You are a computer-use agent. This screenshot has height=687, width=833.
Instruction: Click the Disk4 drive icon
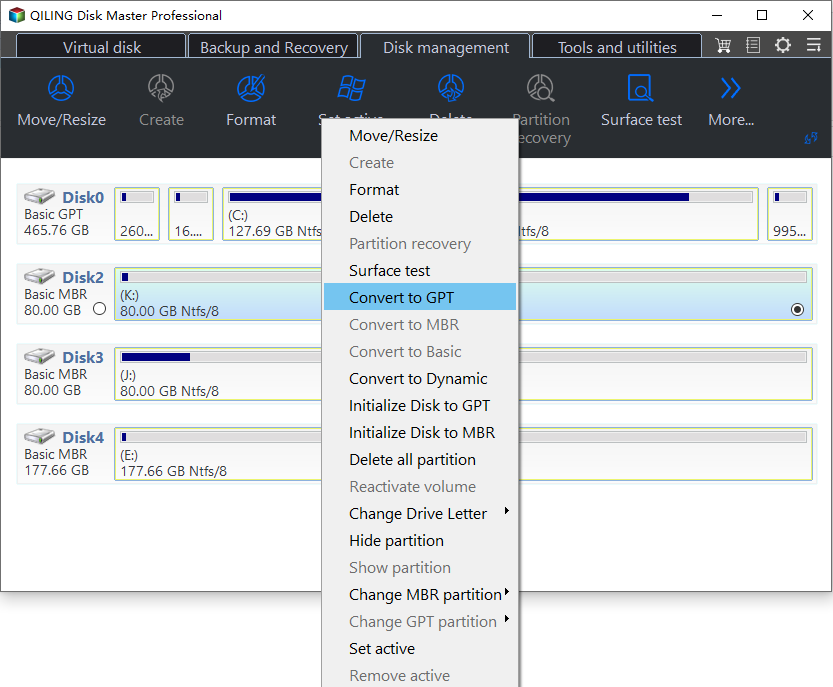coord(39,436)
